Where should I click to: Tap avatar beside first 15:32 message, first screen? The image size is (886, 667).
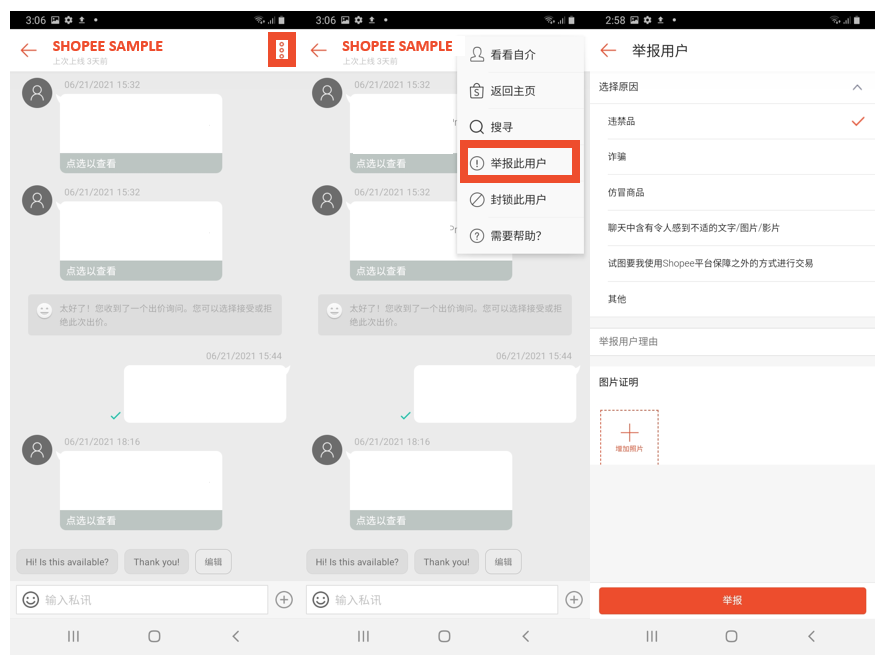(x=37, y=93)
